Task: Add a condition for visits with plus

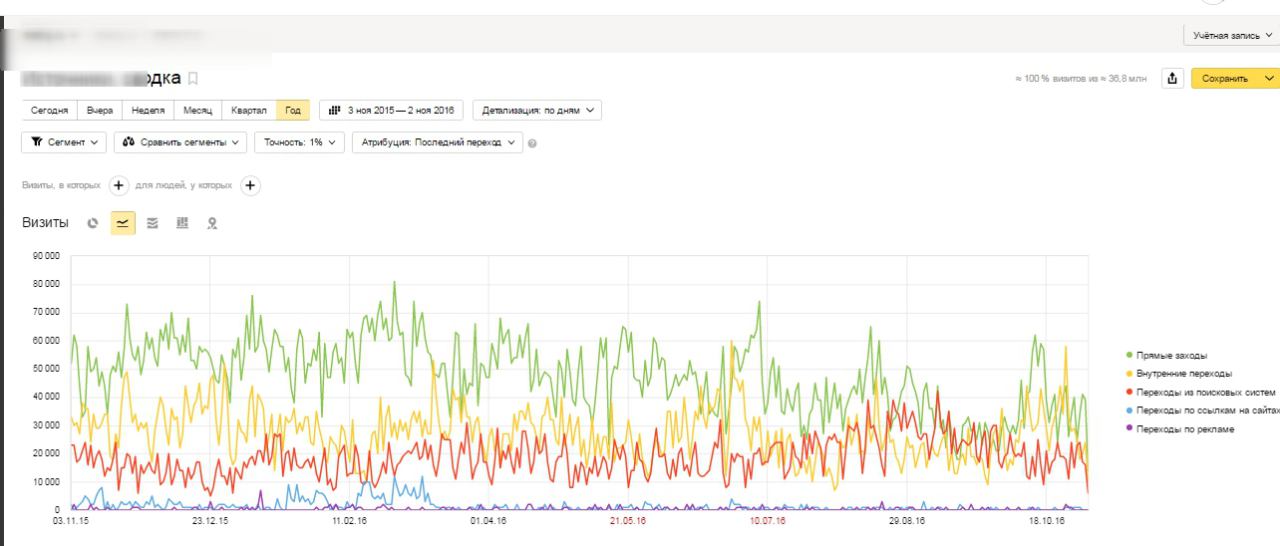Action: click(117, 185)
